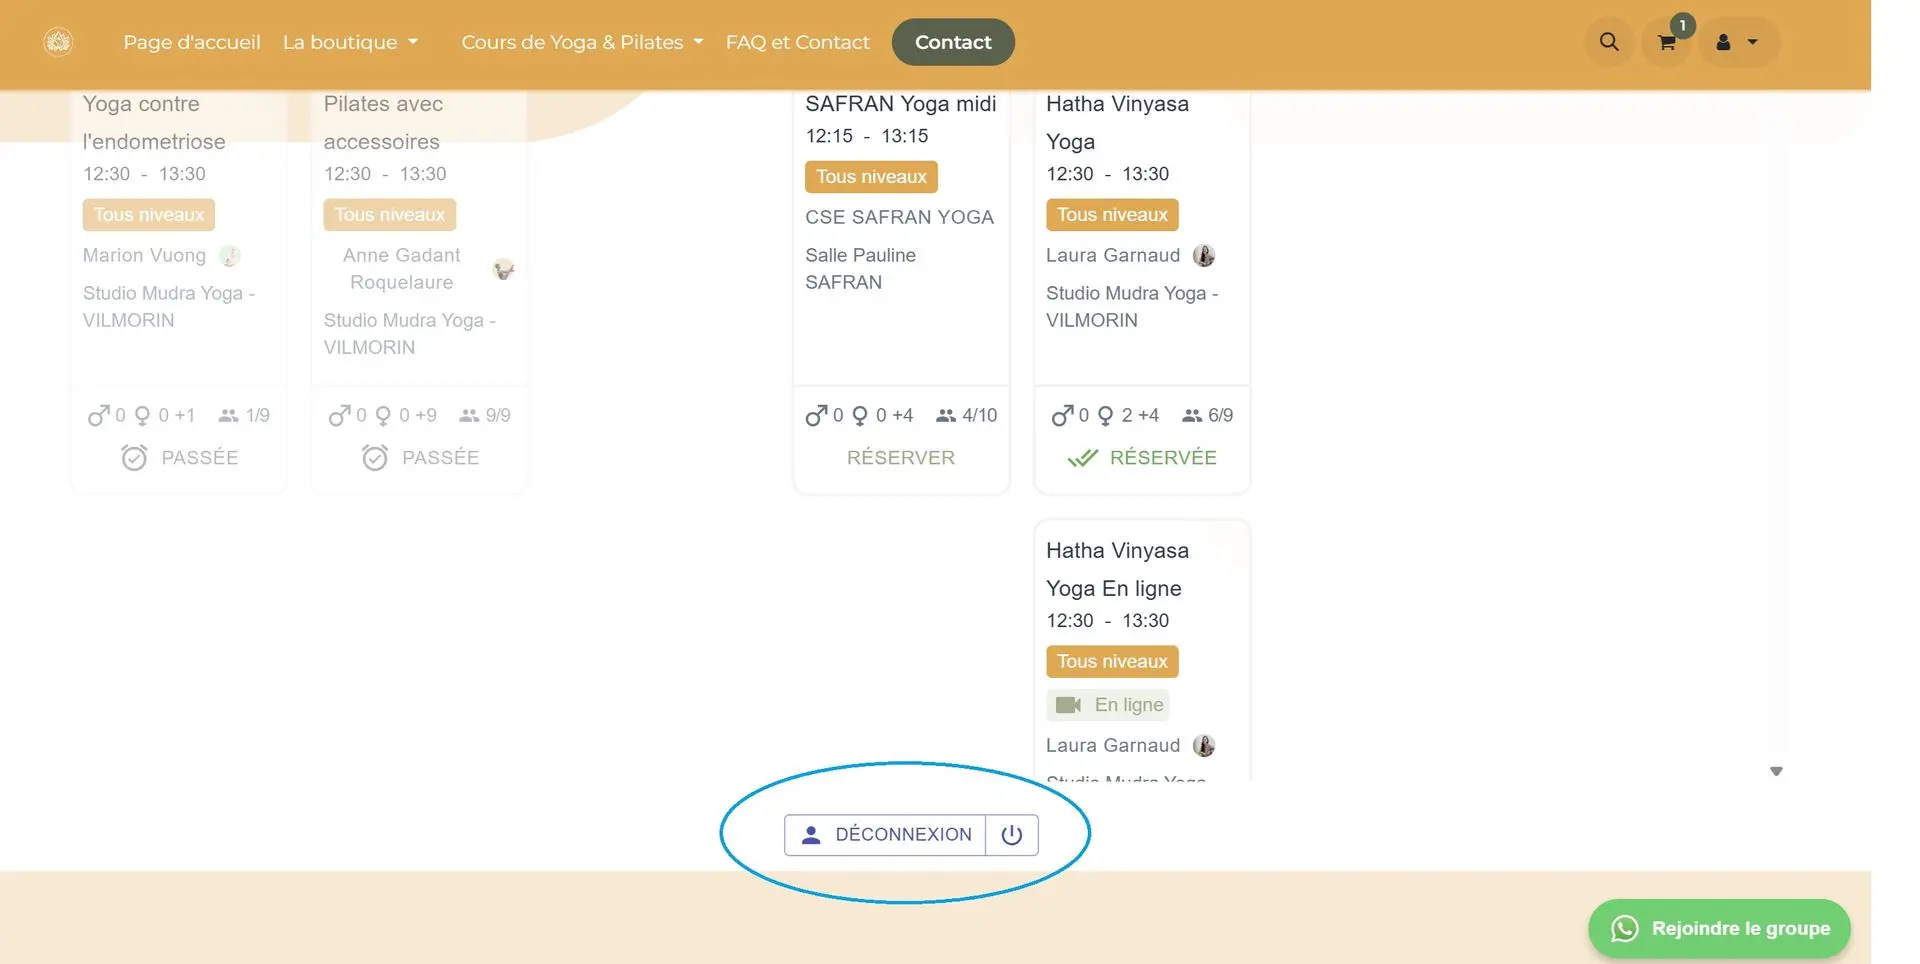The height and width of the screenshot is (964, 1920).
Task: Open FAQ et Contact page
Action: point(797,42)
